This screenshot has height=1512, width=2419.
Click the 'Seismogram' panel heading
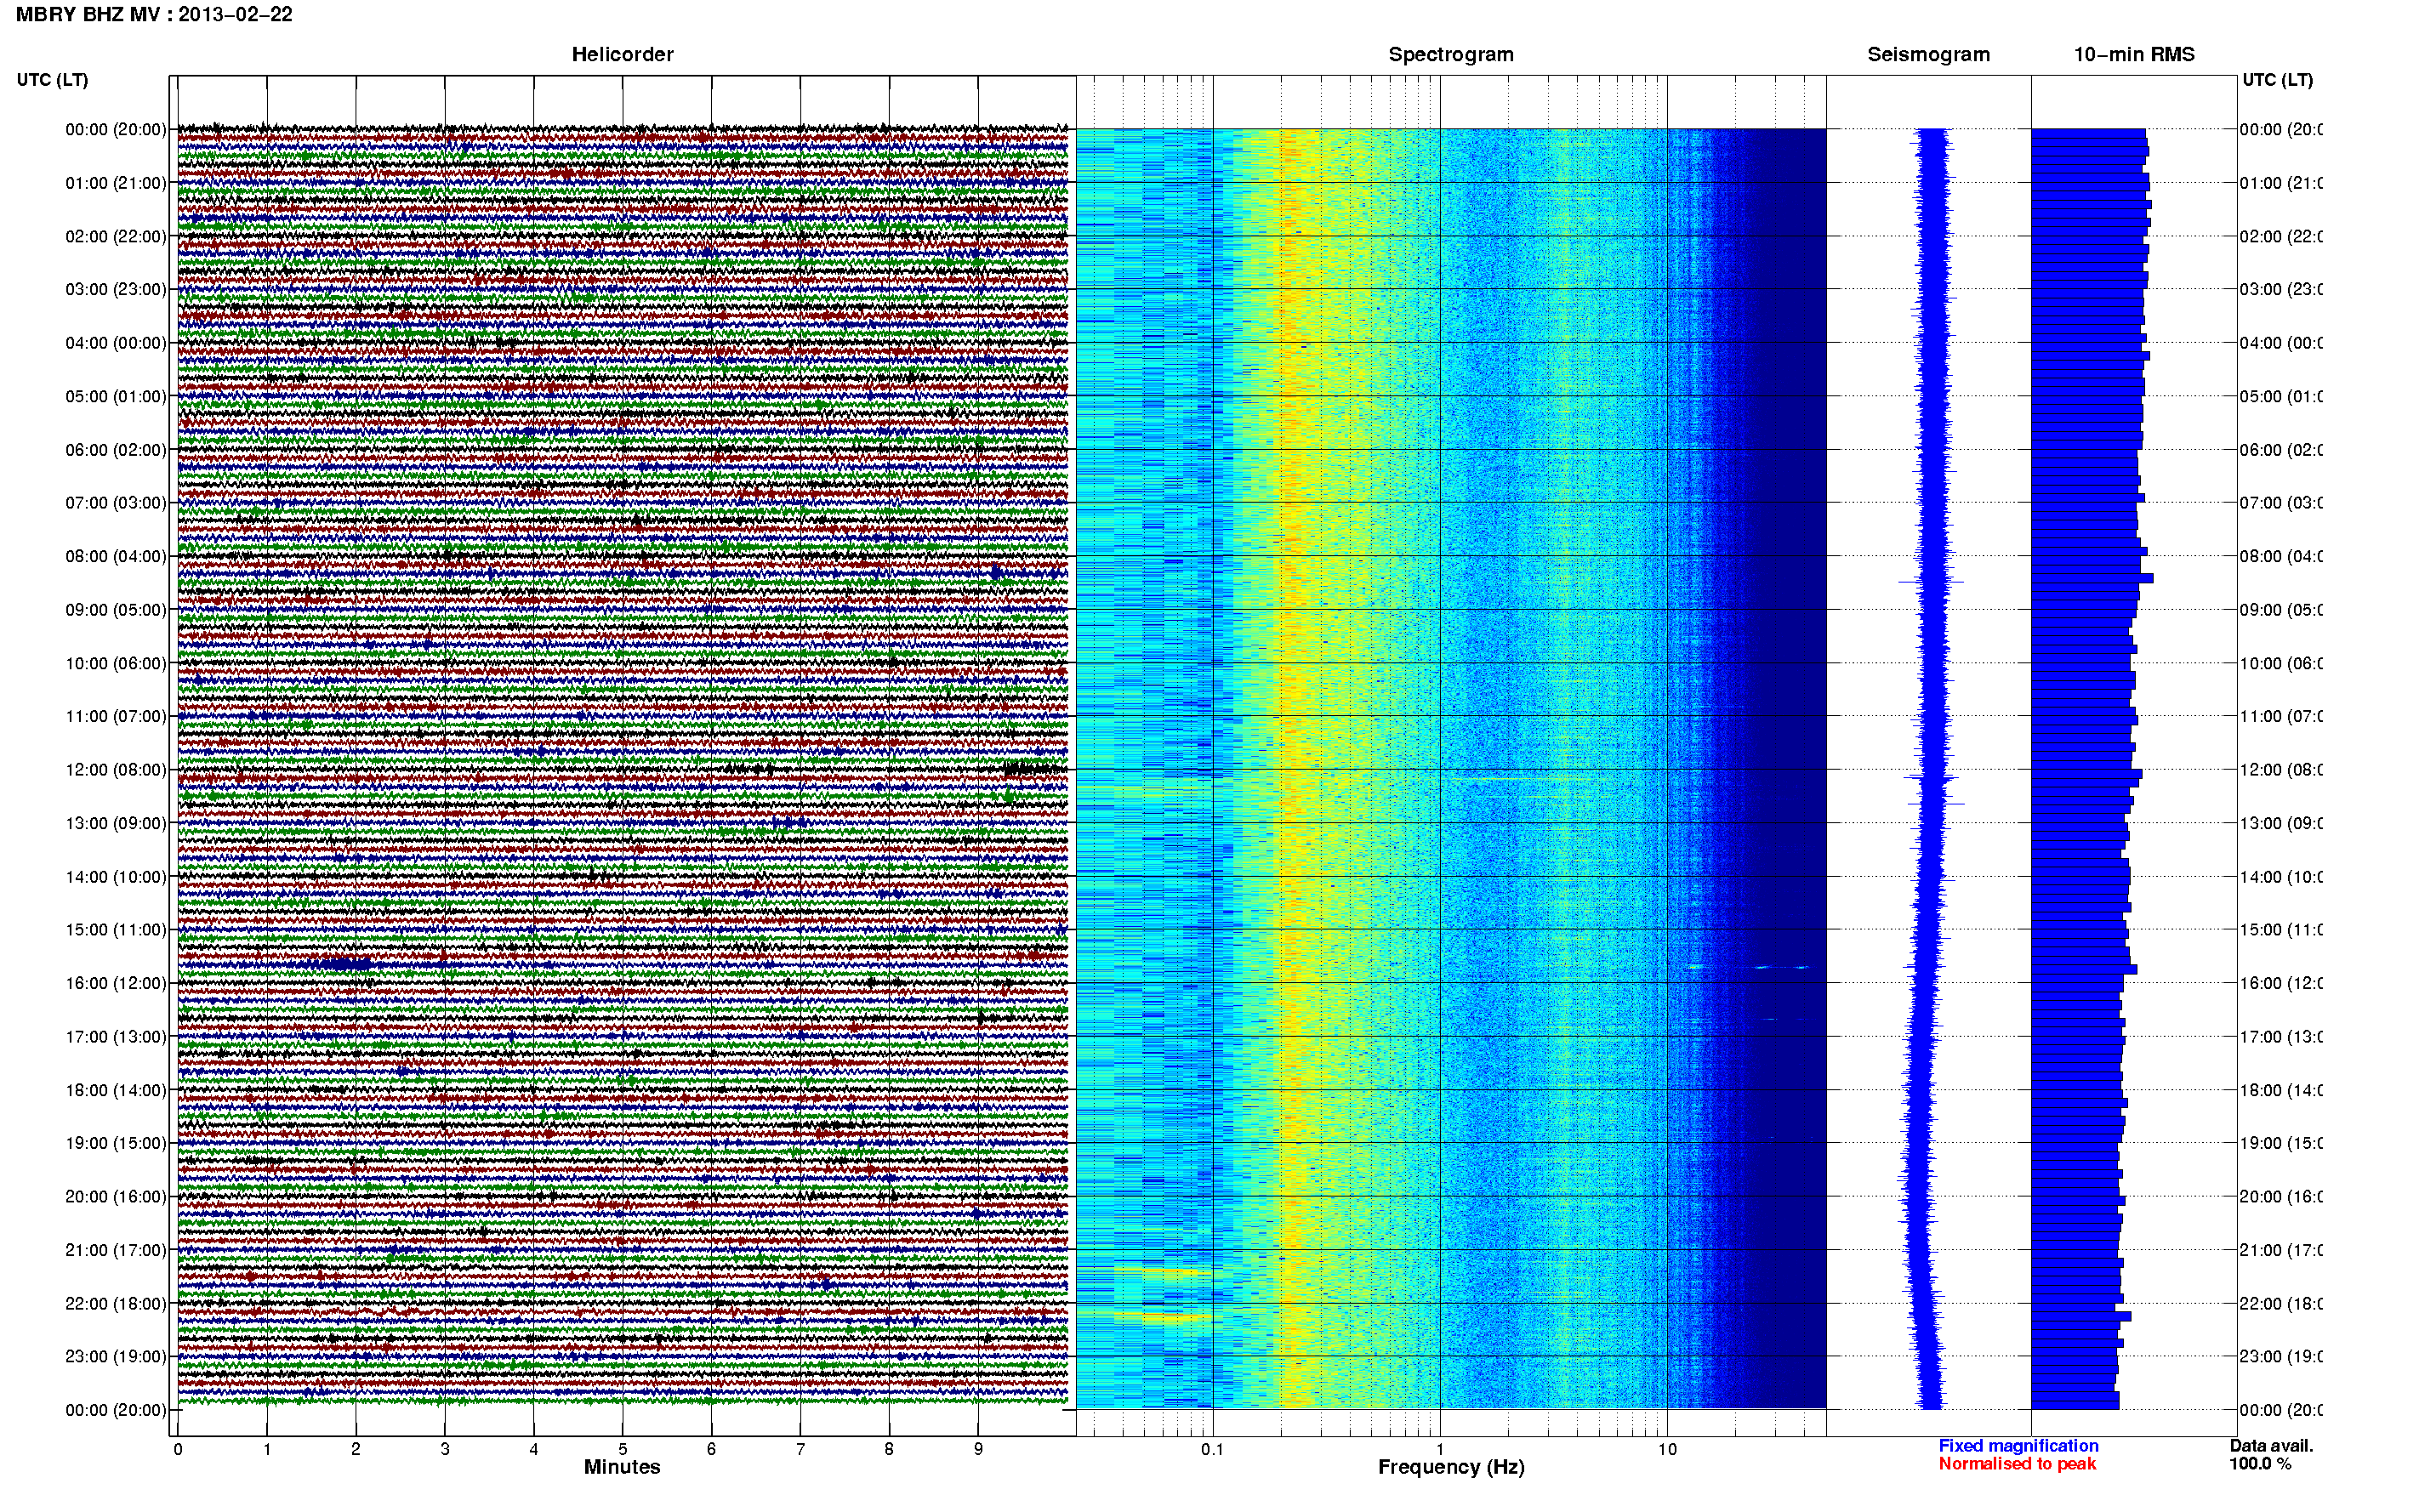1928,54
